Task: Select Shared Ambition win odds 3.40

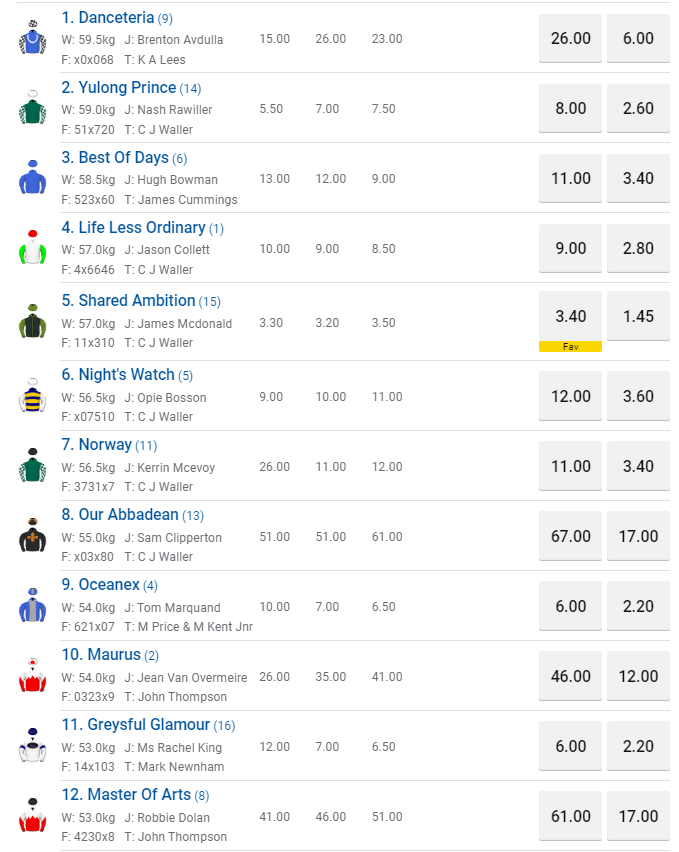Action: click(570, 317)
